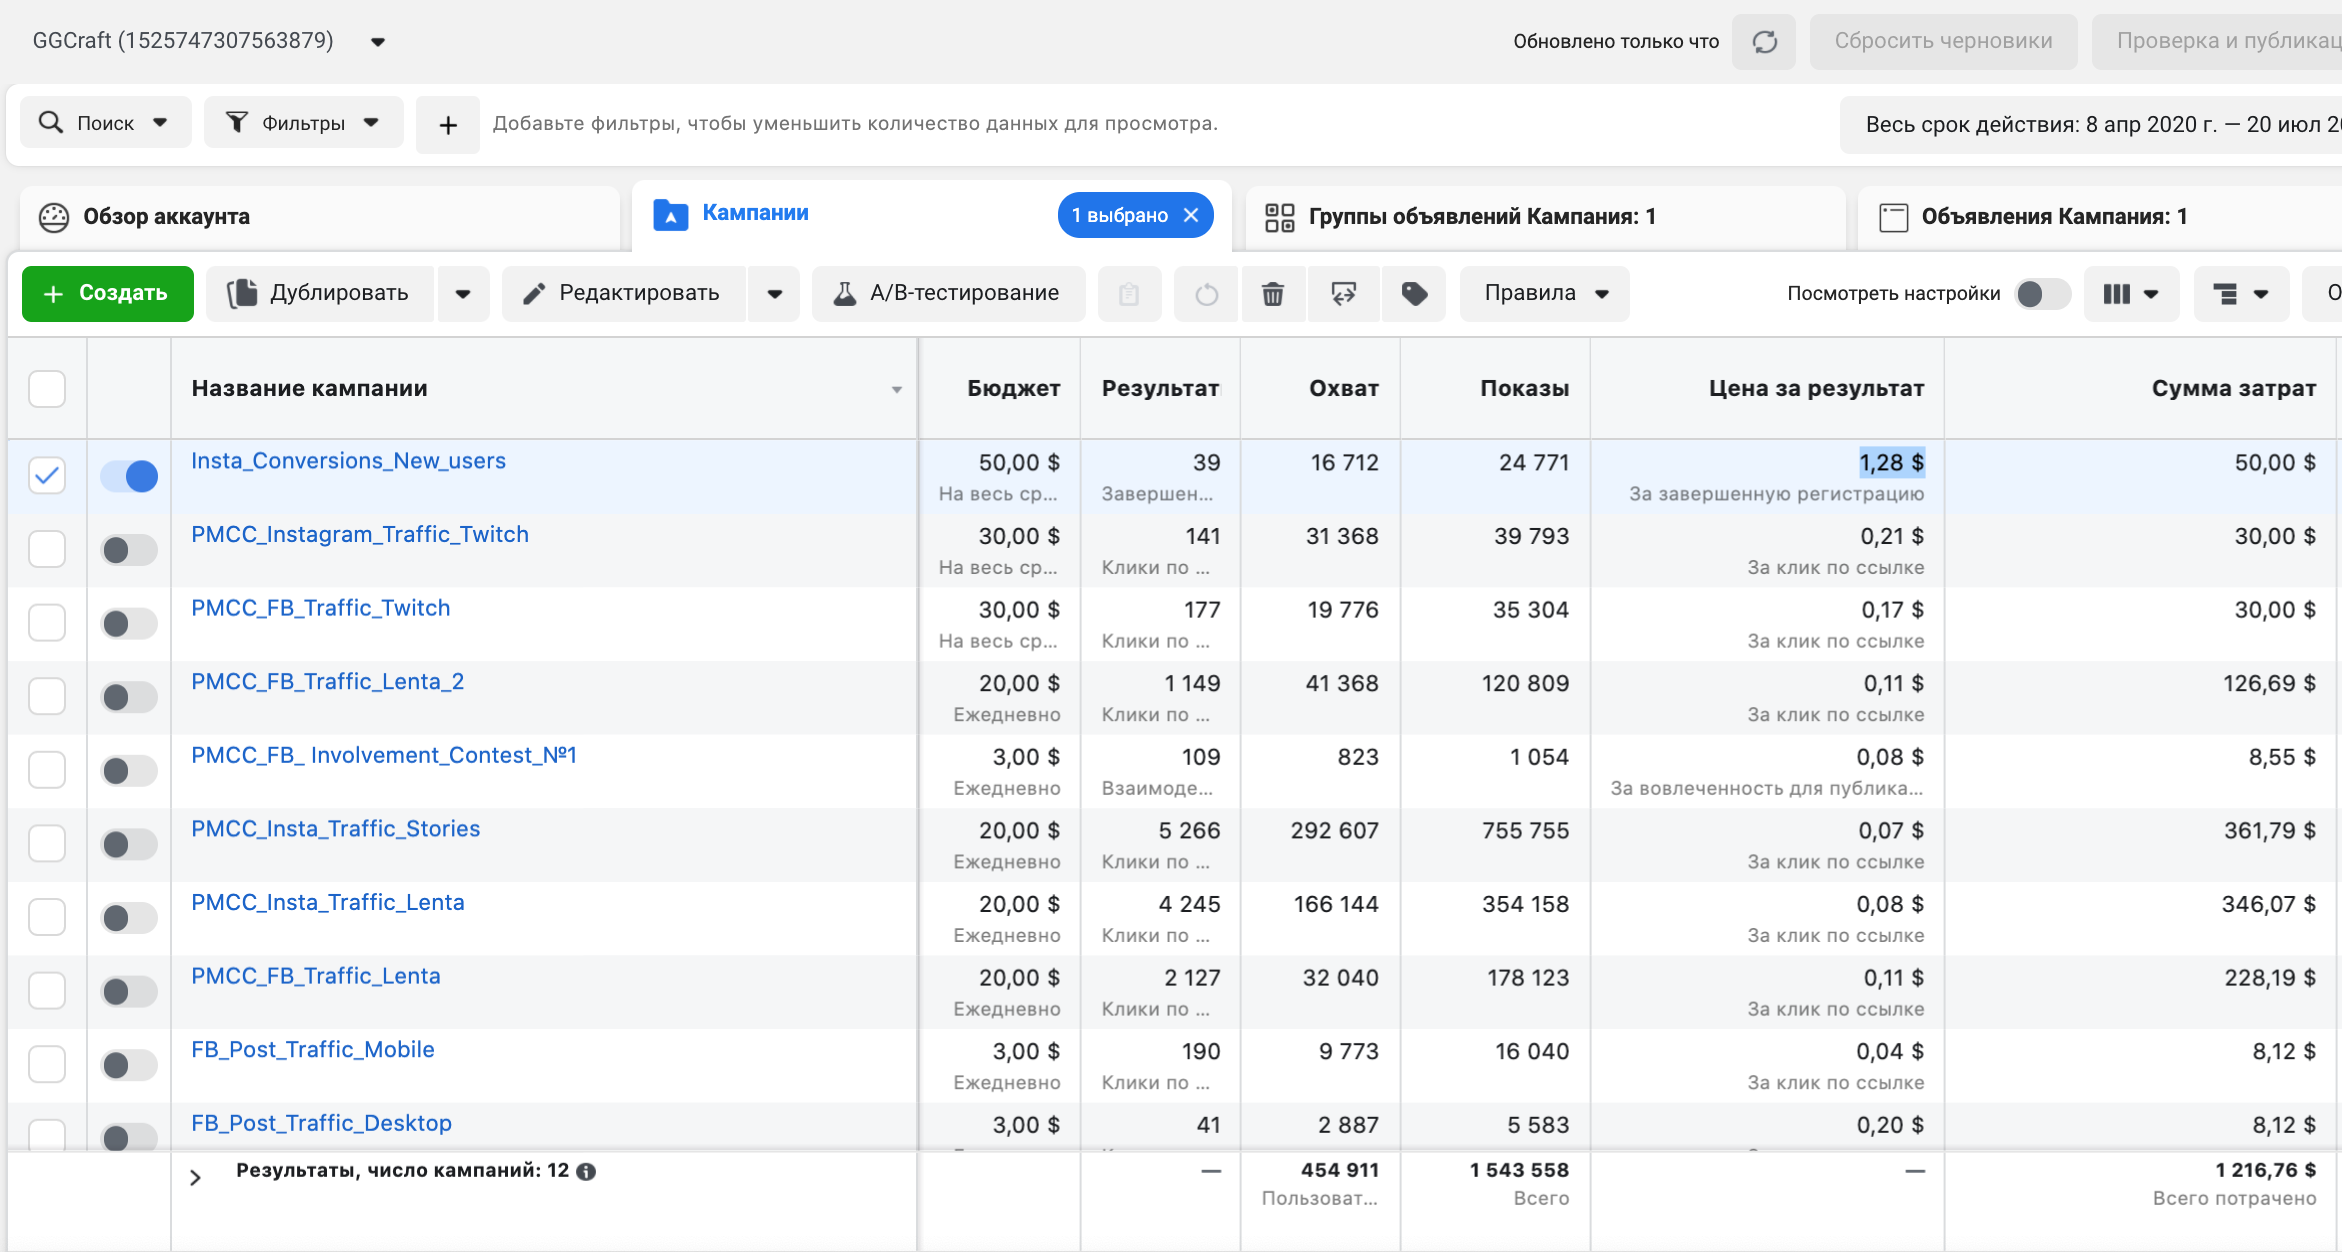Check PMCC_Insta_Traffic_Stories row checkbox

point(47,844)
